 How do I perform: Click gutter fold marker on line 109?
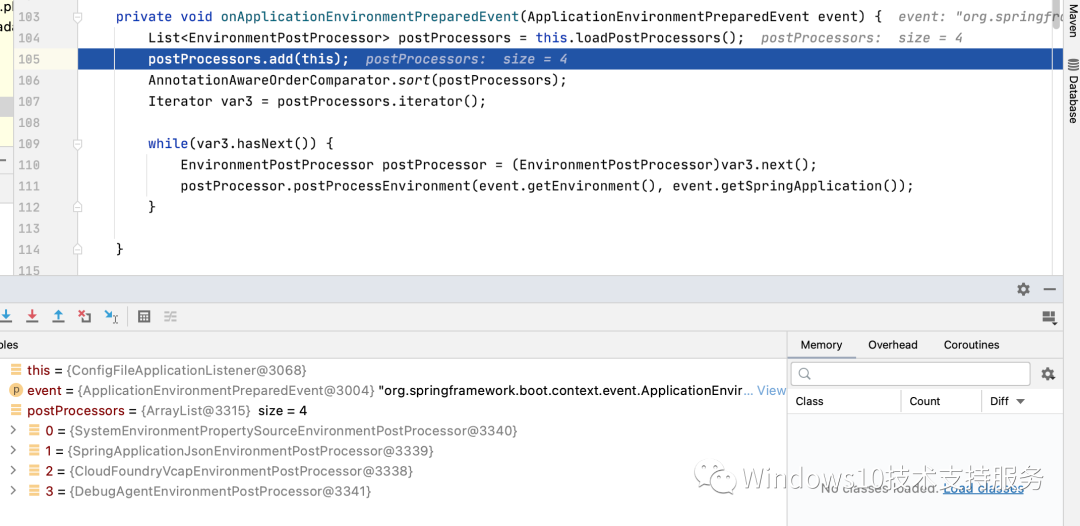[77, 144]
